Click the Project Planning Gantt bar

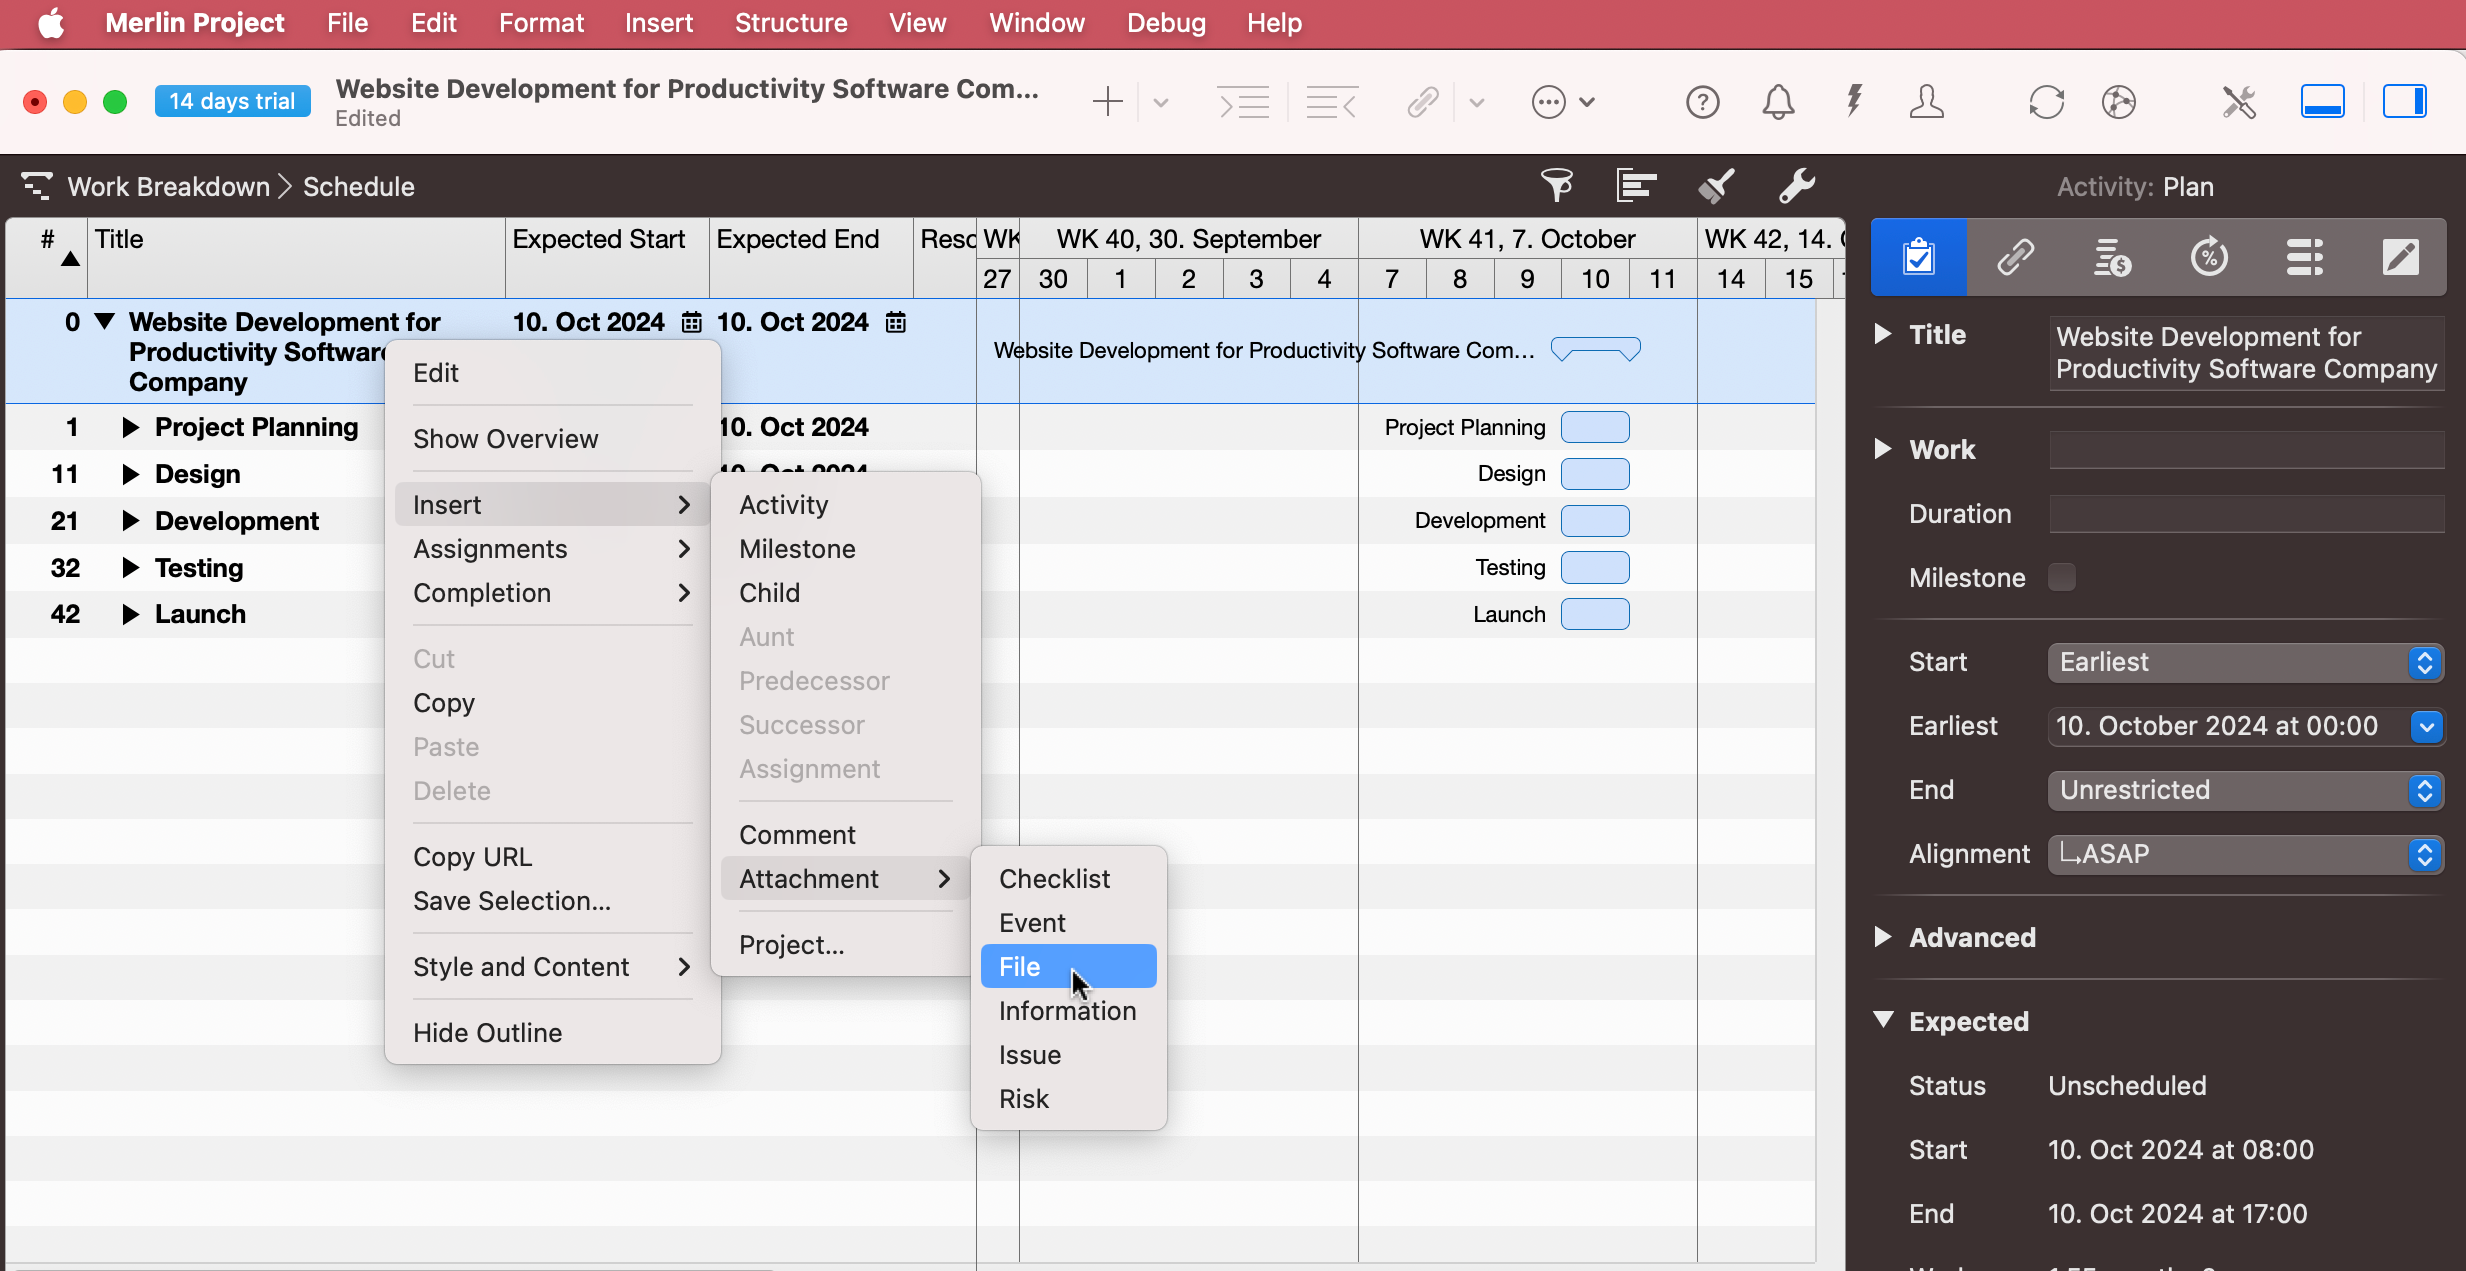(1595, 428)
